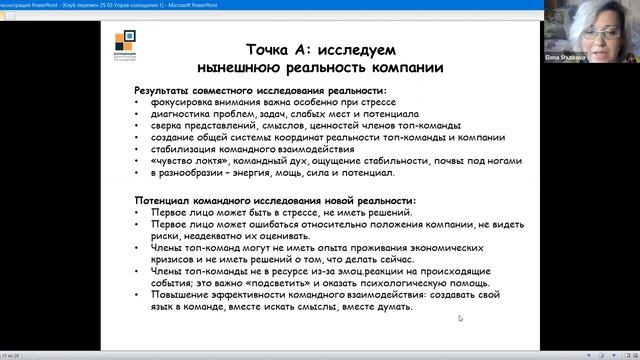This screenshot has width=640, height=360.
Task: Click the company logo on the slide
Action: (x=125, y=45)
